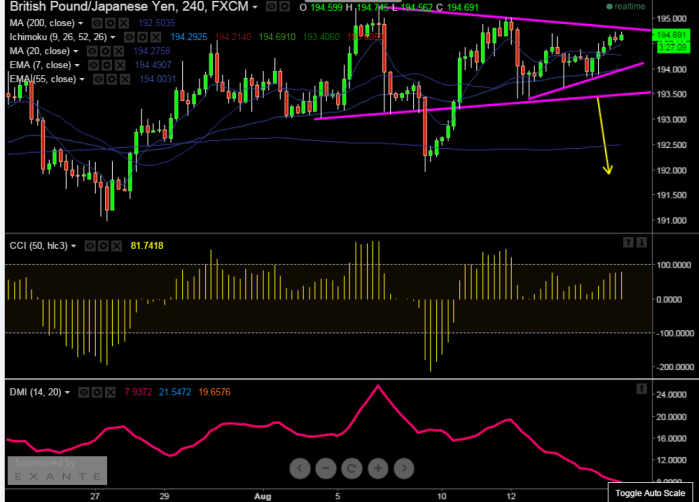Image resolution: width=699 pixels, height=502 pixels.
Task: Remove the MA (200, close) indicator
Action: 123,23
